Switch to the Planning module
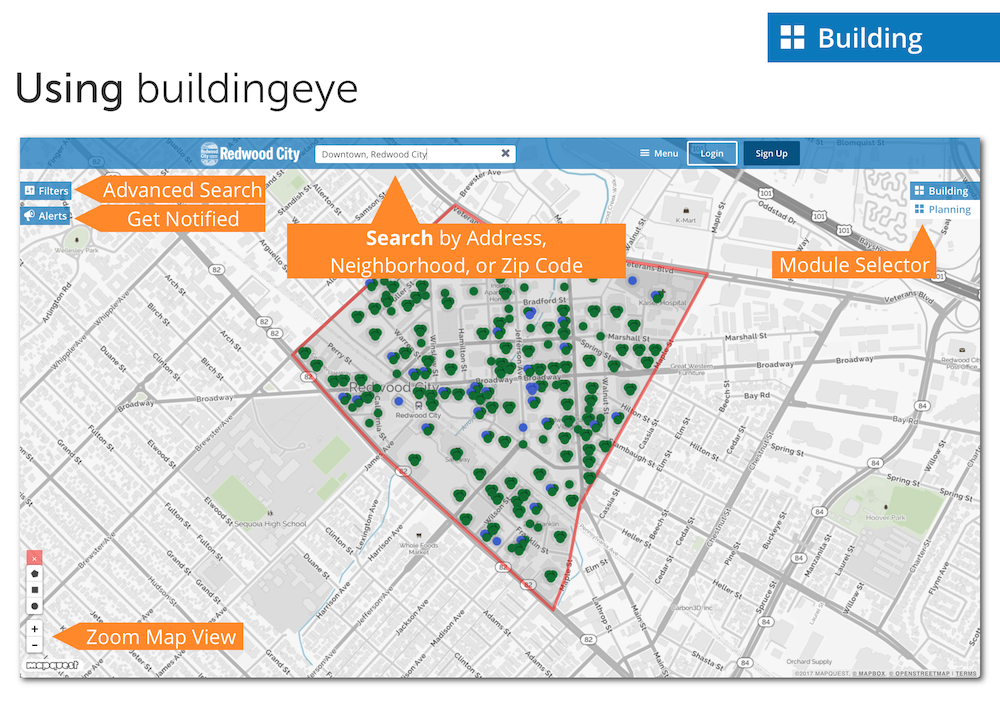This screenshot has height=715, width=1000. pos(943,209)
